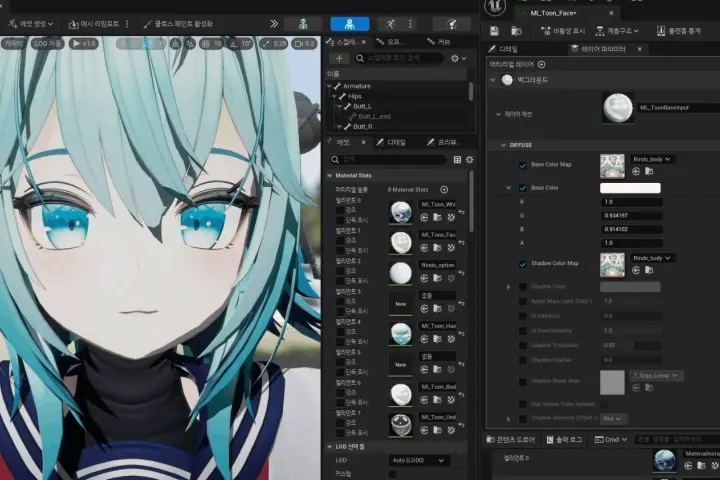Viewport: 720px width, 480px height.
Task: Click checker edit icon for MI_Toon_Und slot
Action: click(451, 430)
